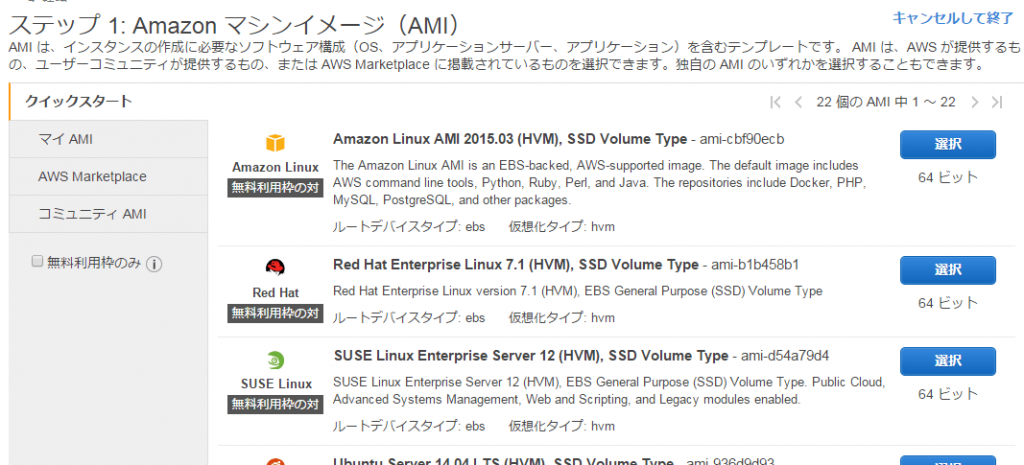Click the Red Hat logo icon
Screen dimensions: 1024x465
click(275, 267)
